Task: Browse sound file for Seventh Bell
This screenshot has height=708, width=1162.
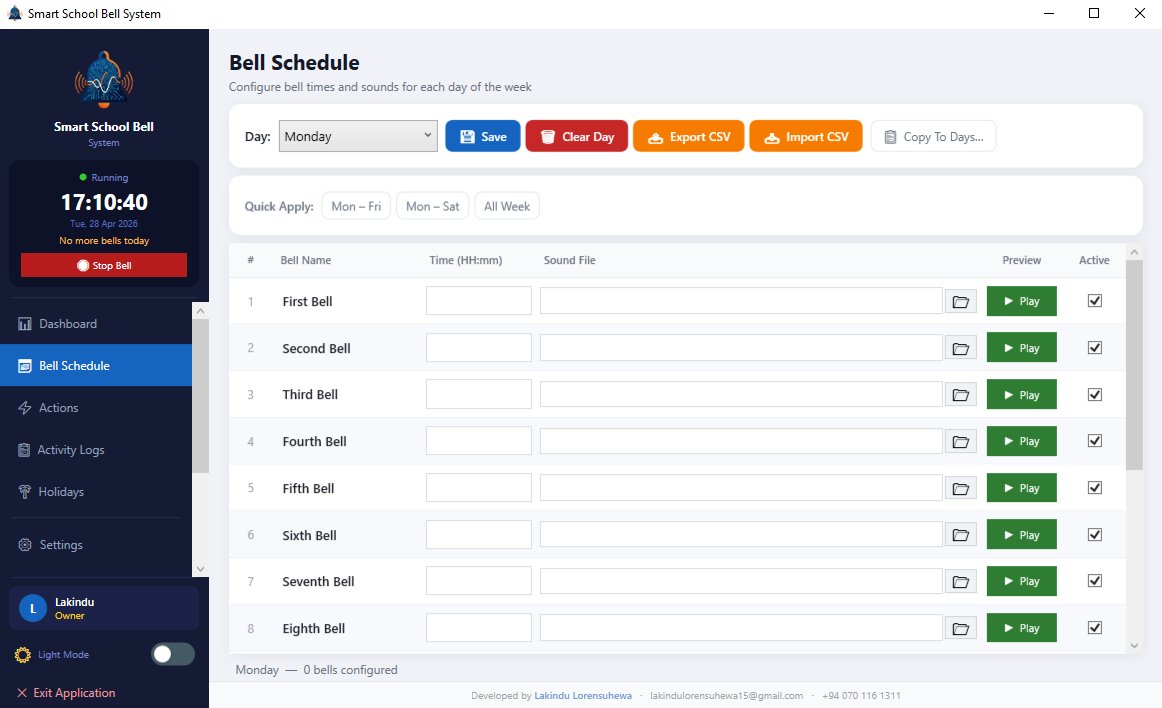Action: pos(960,582)
